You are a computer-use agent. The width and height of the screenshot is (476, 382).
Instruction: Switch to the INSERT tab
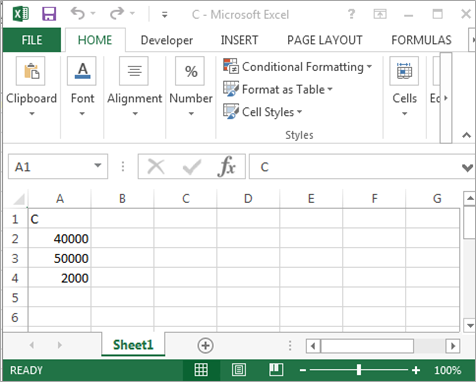[239, 40]
